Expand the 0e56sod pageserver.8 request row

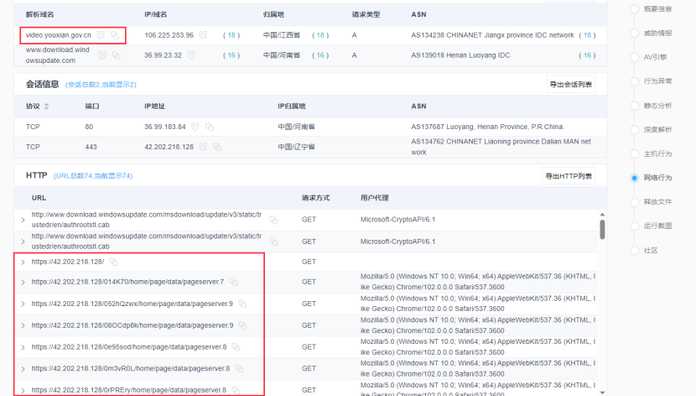[23, 347]
